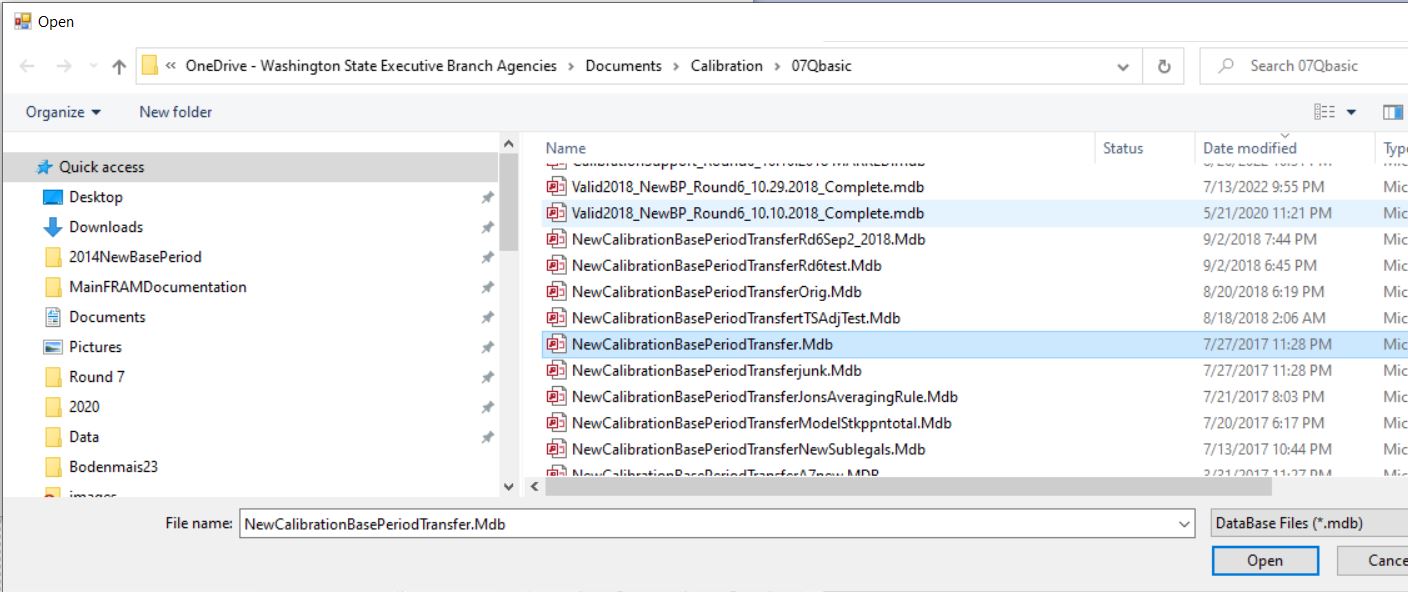Open Data folder in navigation pane

coord(84,437)
